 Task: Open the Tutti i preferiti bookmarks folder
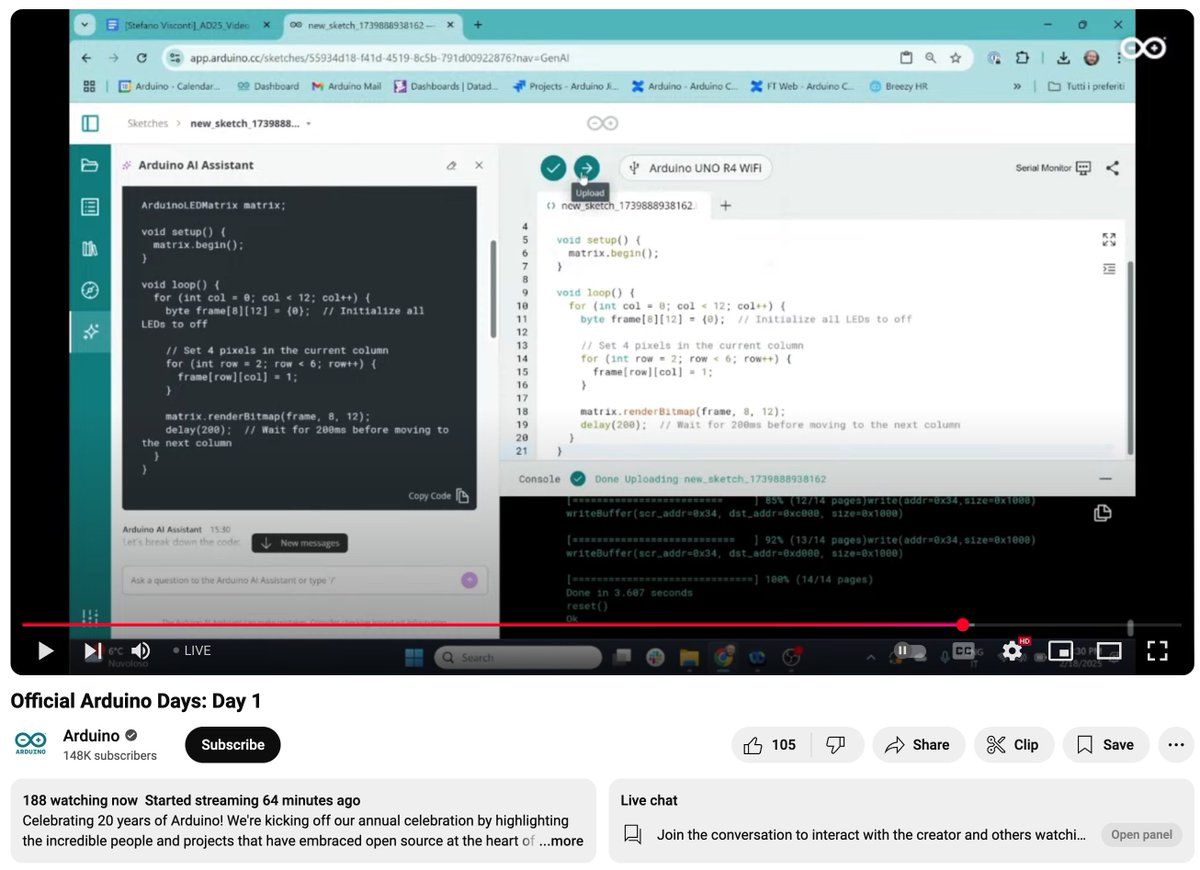[x=1086, y=87]
